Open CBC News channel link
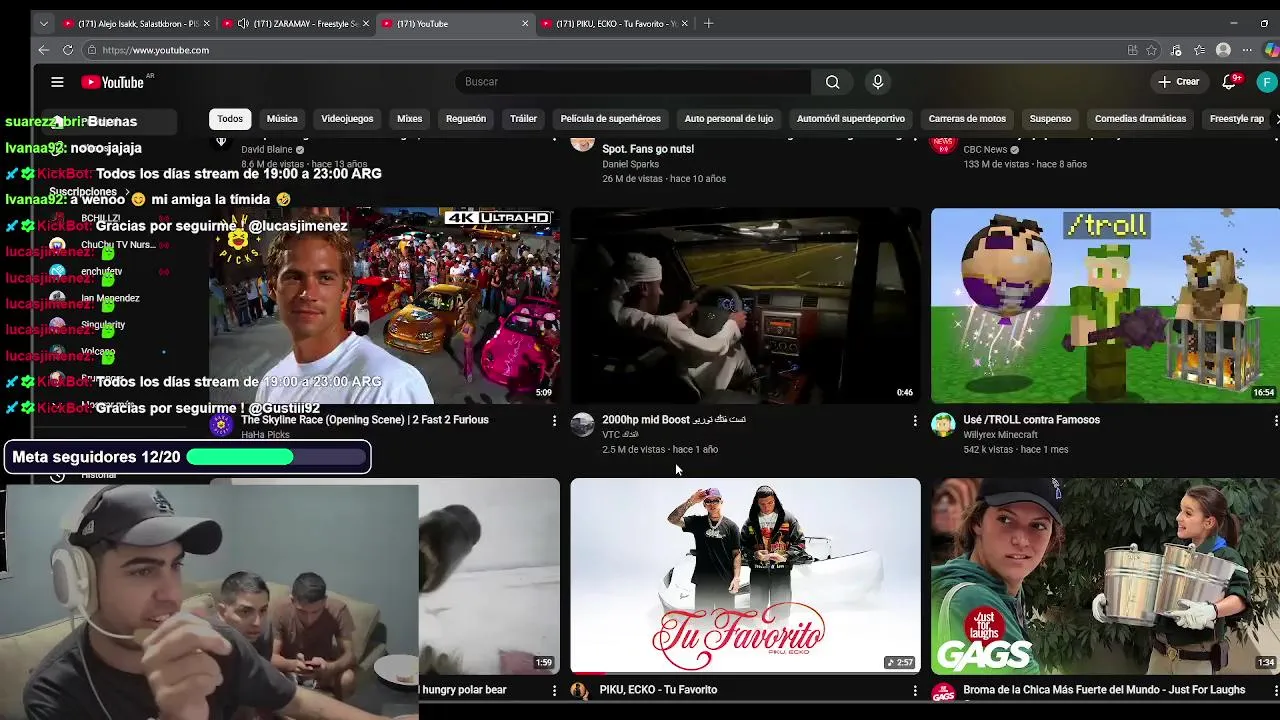The width and height of the screenshot is (1280, 720). coord(985,150)
